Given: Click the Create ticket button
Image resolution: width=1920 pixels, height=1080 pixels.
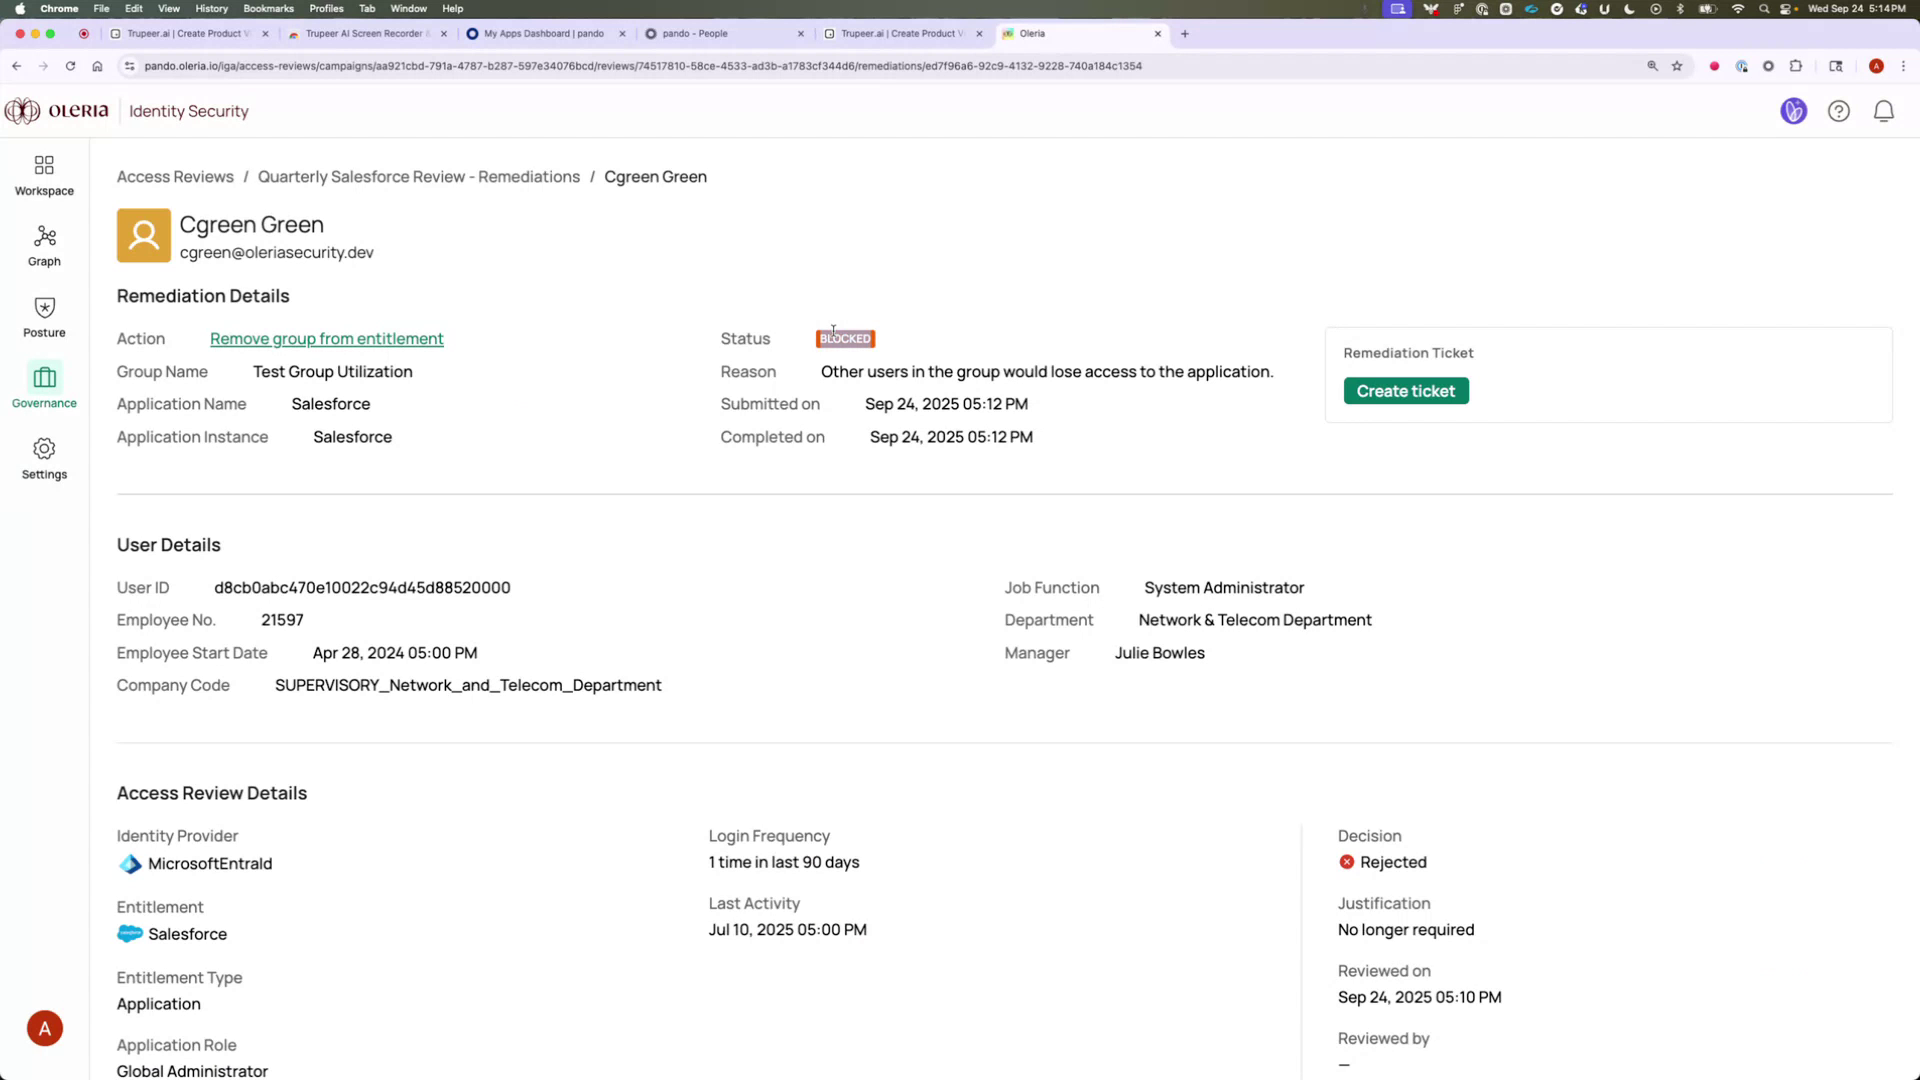Looking at the screenshot, I should pyautogui.click(x=1405, y=390).
